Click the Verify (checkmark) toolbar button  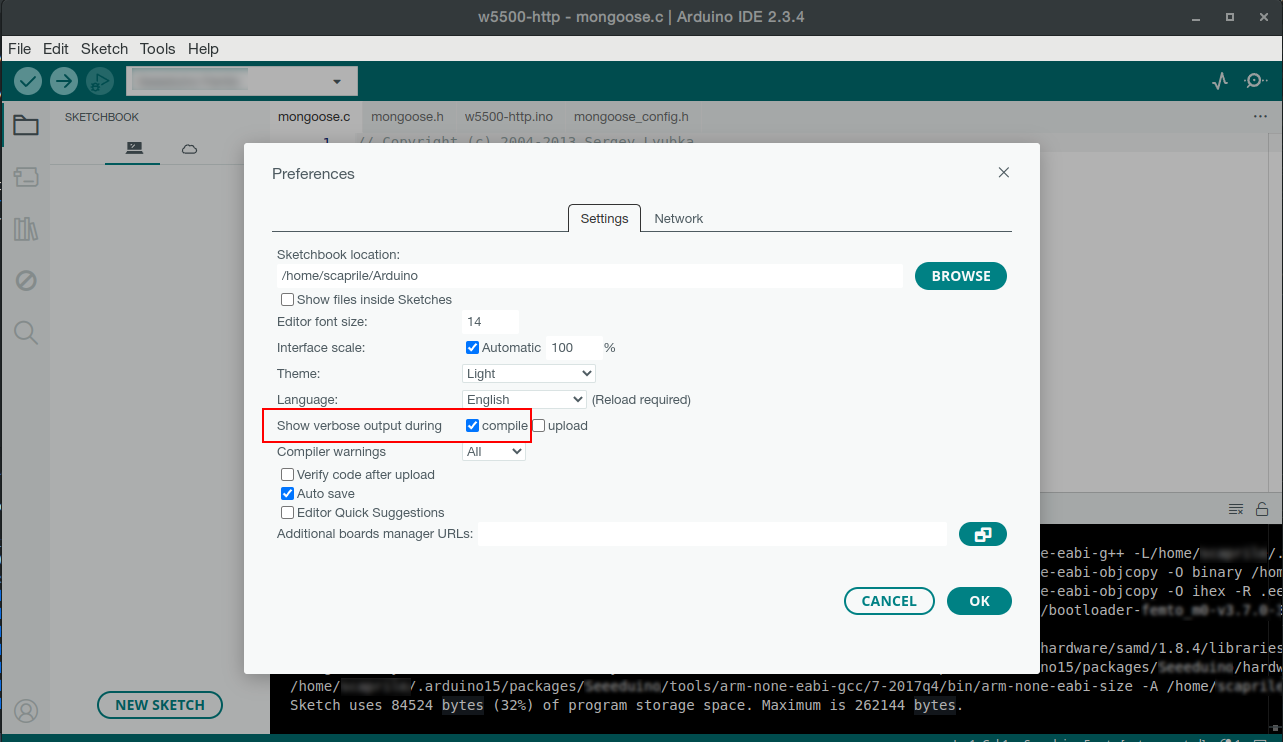coord(28,81)
